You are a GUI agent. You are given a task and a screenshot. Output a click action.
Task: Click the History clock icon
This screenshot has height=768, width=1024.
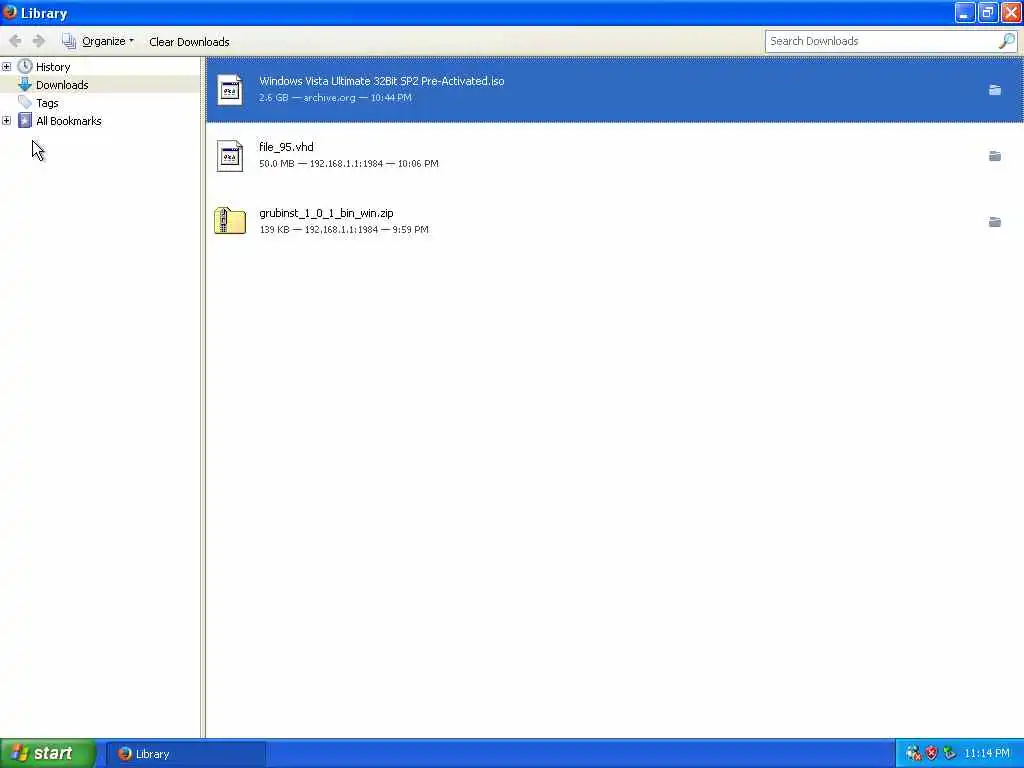[25, 66]
